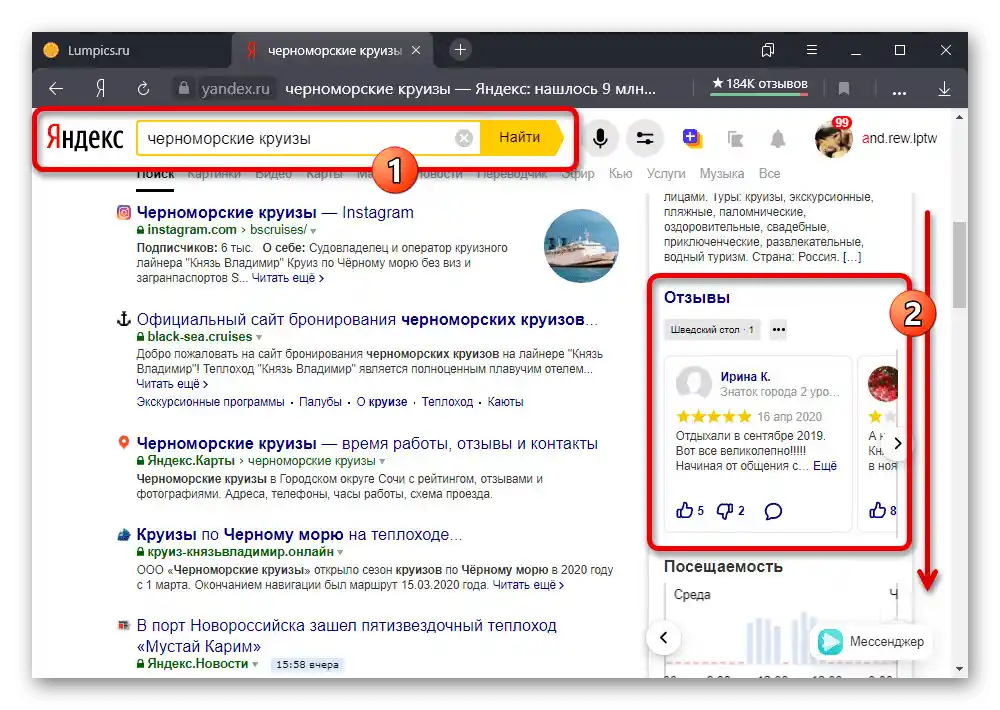
Task: Open the ship thumbnail image
Action: pos(581,246)
